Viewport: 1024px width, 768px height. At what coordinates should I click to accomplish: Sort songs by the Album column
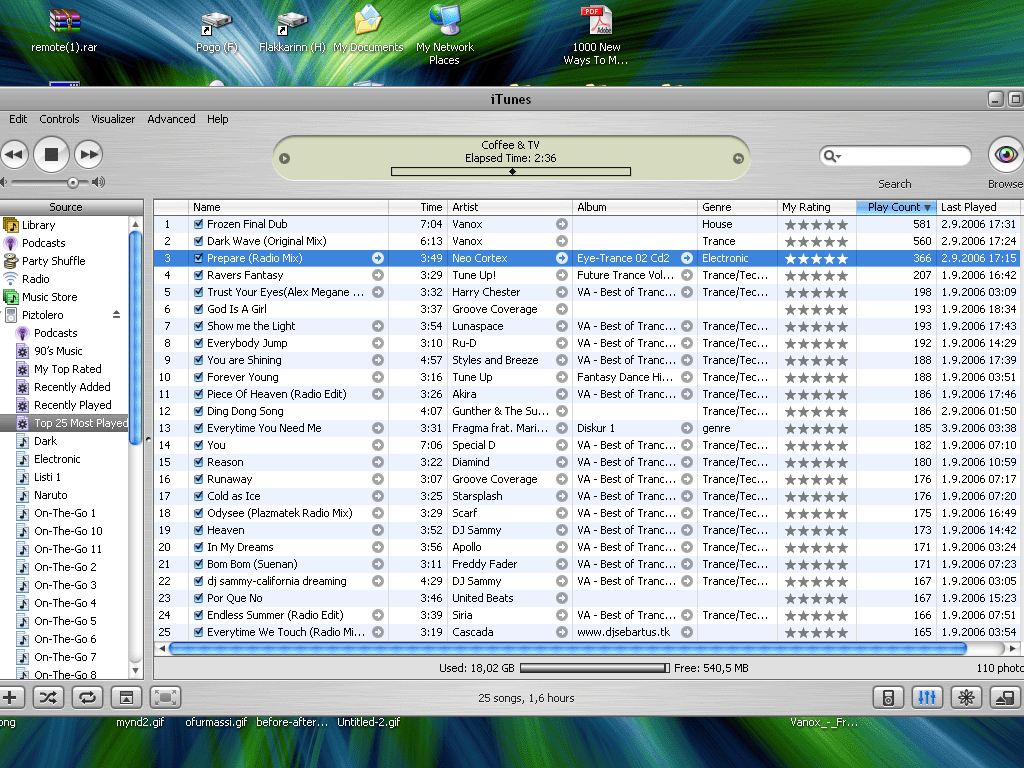(x=635, y=207)
